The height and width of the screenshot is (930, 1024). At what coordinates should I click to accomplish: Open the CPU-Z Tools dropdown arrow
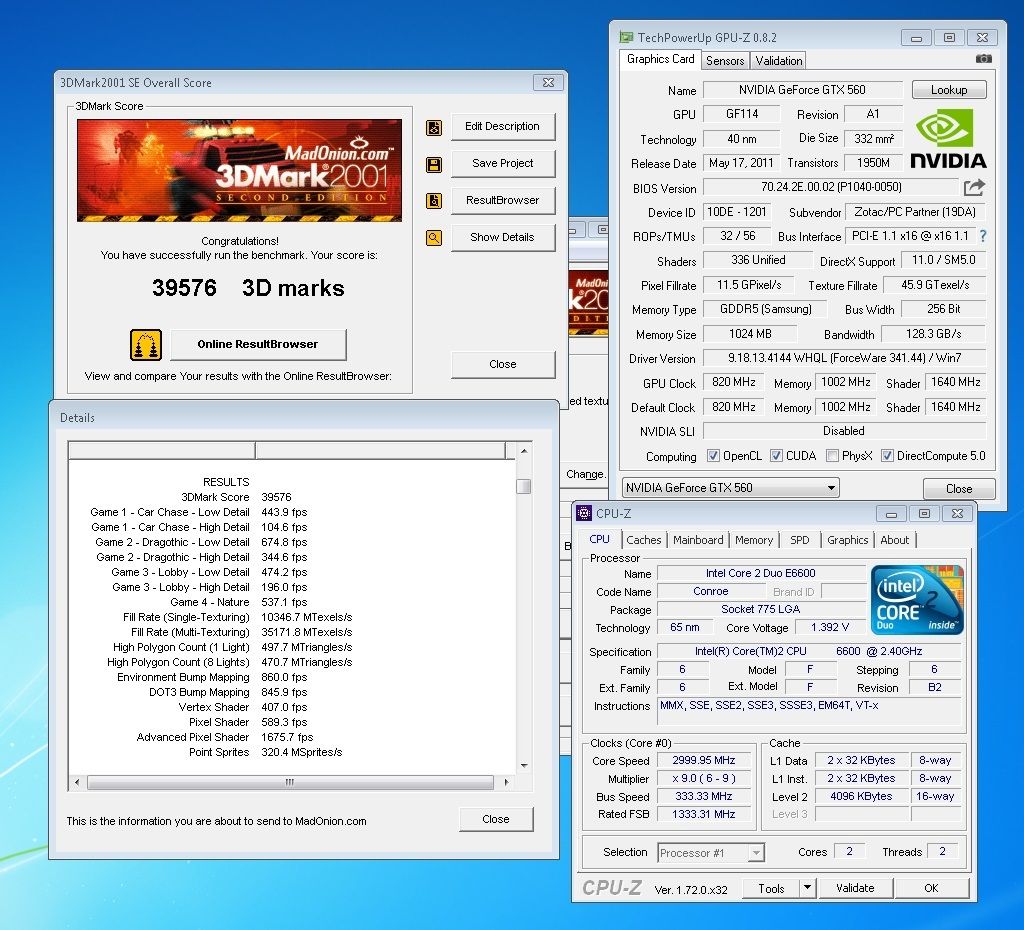point(807,888)
